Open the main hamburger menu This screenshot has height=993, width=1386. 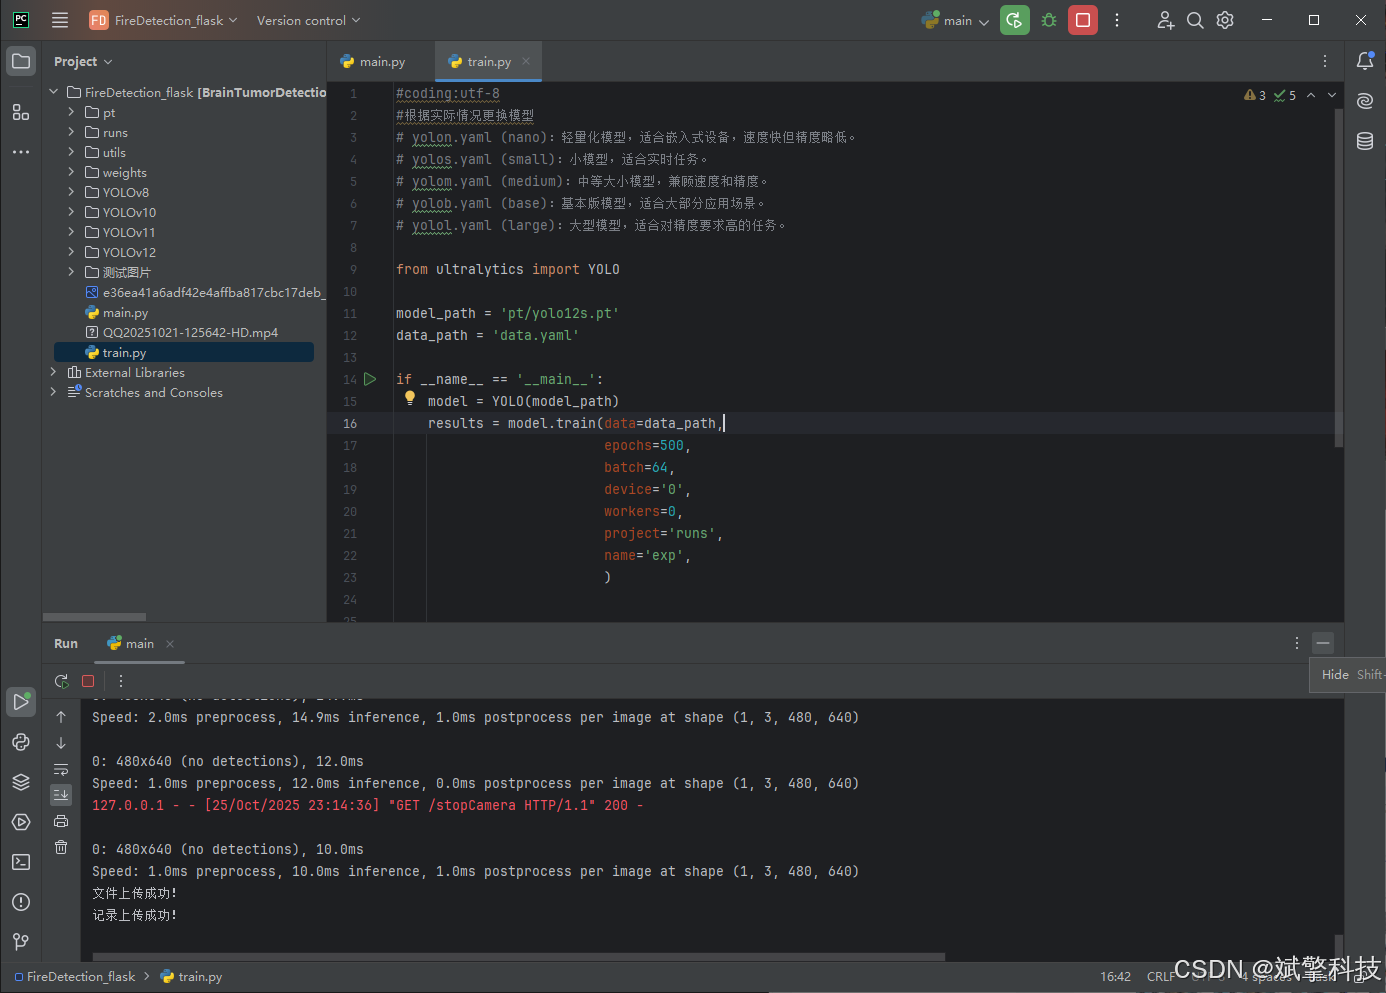60,20
